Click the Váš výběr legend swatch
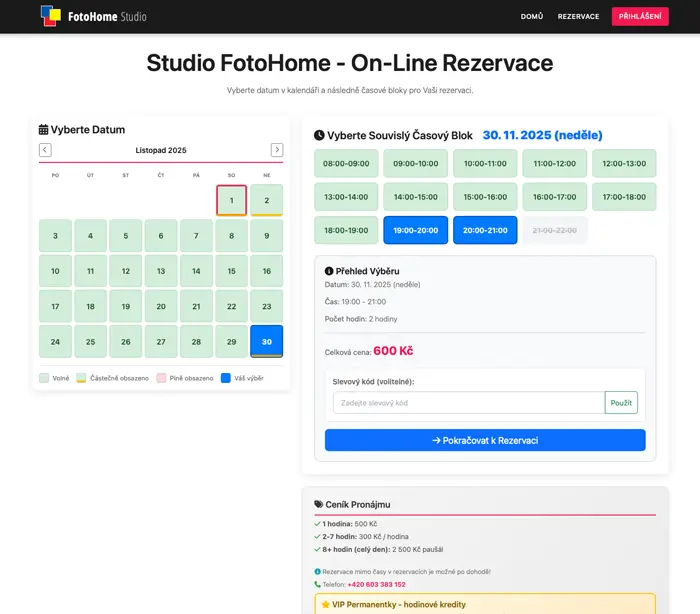 point(226,378)
